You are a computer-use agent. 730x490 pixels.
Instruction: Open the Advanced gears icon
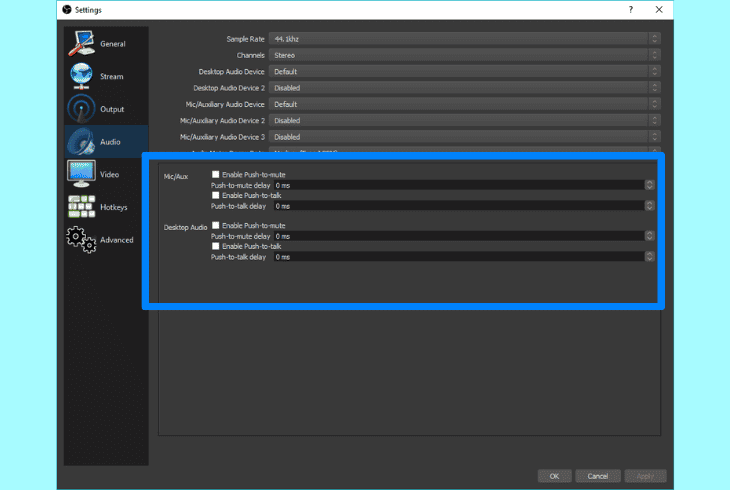click(81, 239)
